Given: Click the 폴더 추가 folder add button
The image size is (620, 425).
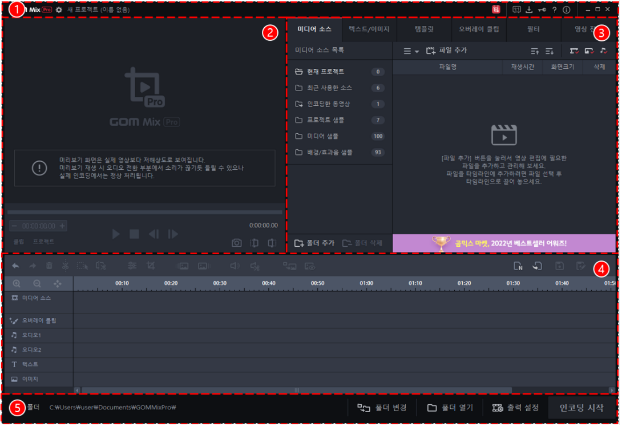Looking at the screenshot, I should 314,242.
